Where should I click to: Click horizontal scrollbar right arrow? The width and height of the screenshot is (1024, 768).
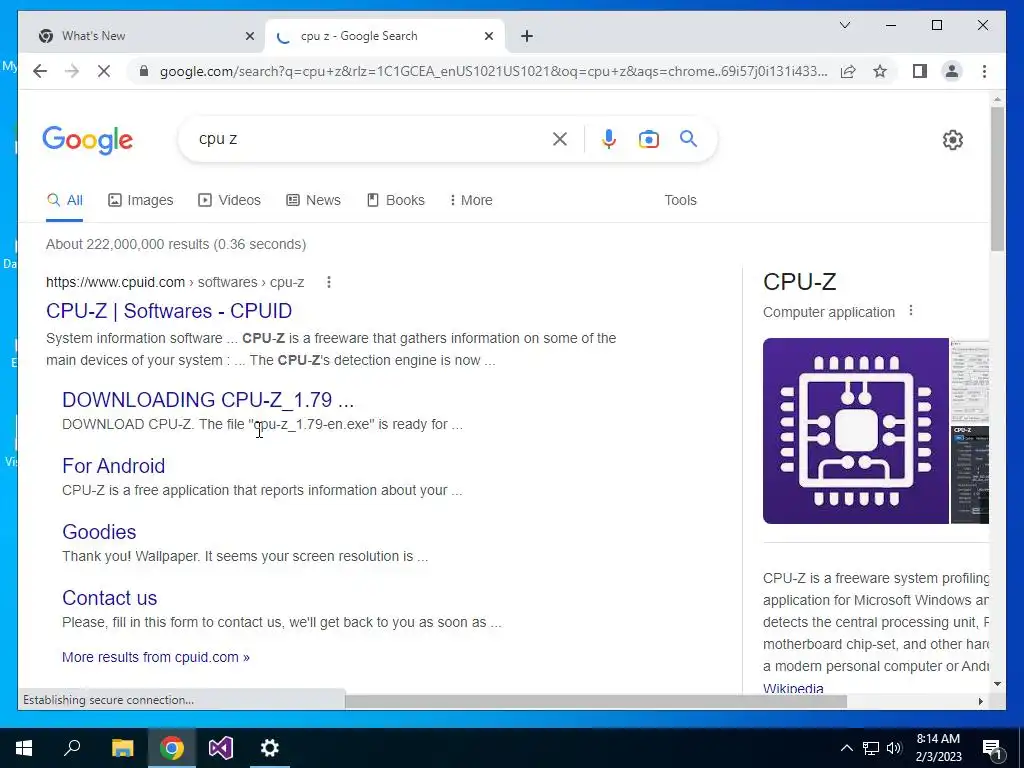pos(980,701)
